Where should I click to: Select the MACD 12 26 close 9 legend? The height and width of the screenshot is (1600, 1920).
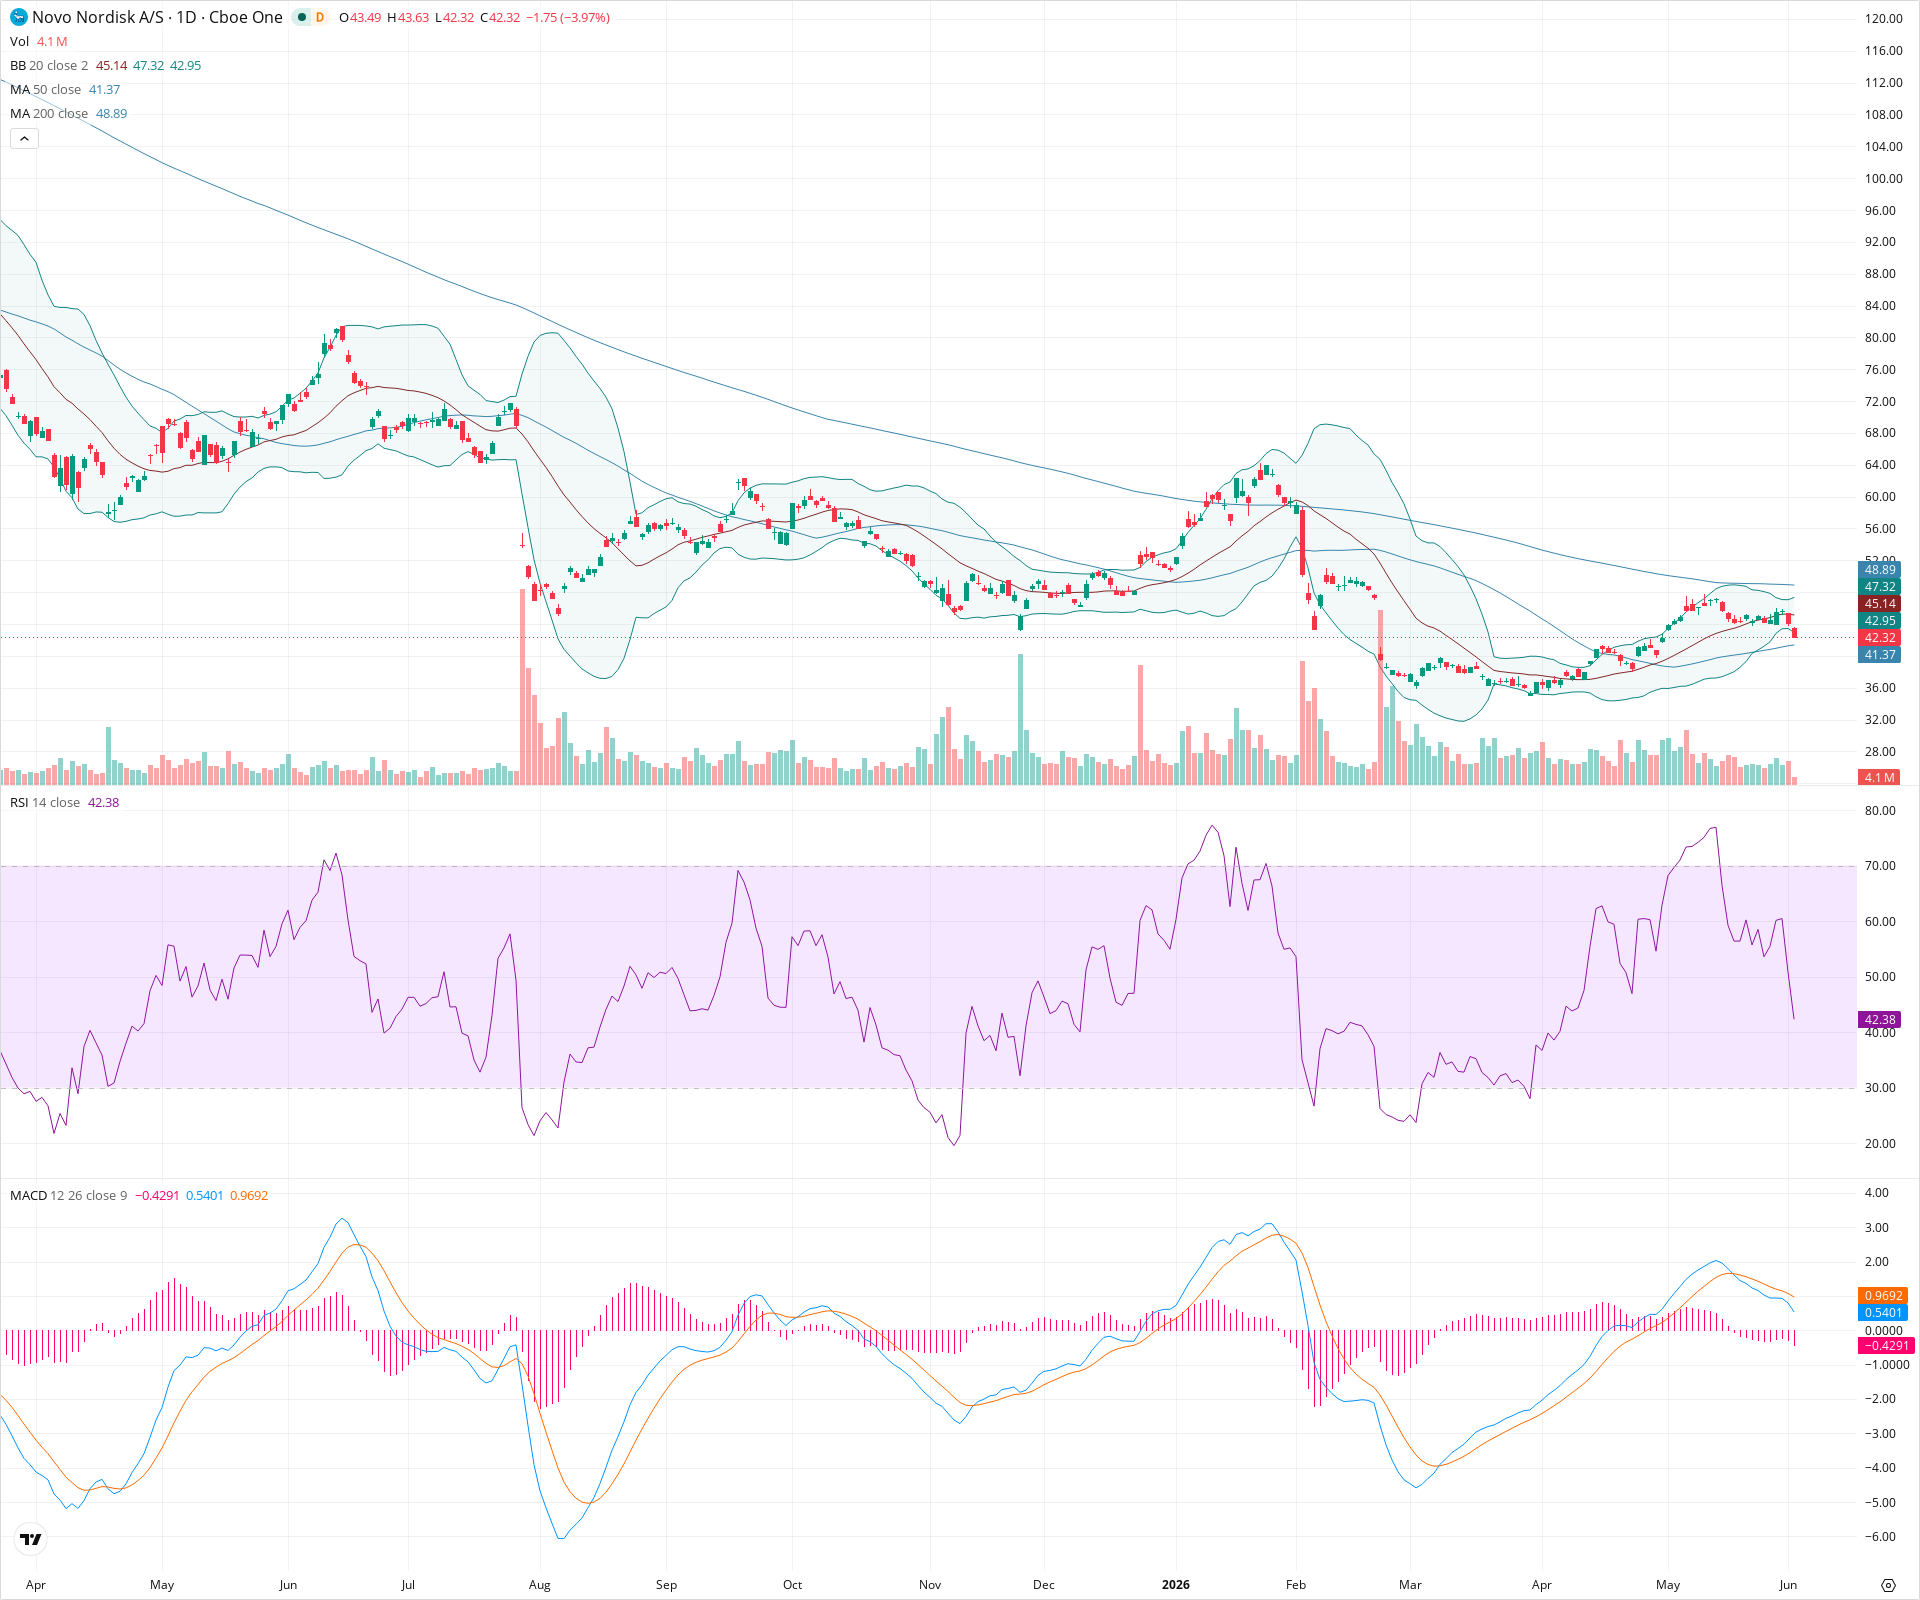(69, 1195)
